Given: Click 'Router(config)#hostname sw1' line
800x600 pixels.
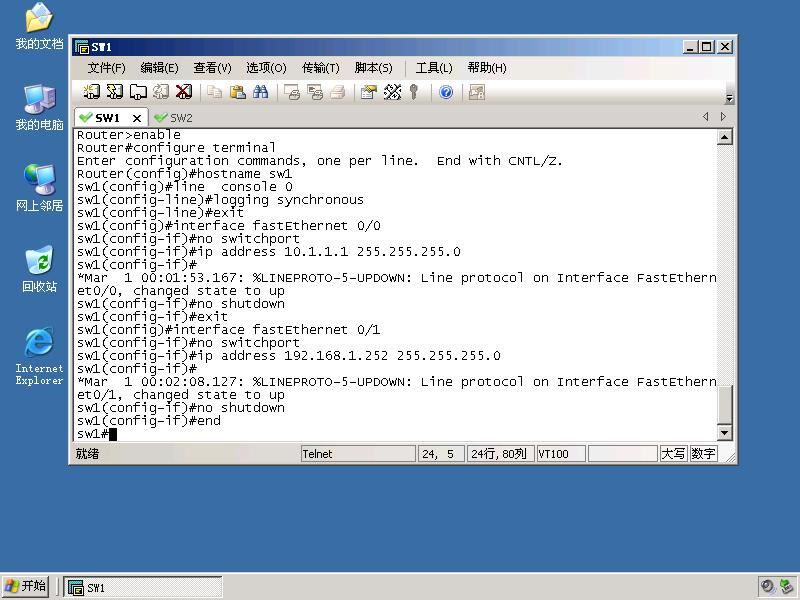Looking at the screenshot, I should 184,173.
